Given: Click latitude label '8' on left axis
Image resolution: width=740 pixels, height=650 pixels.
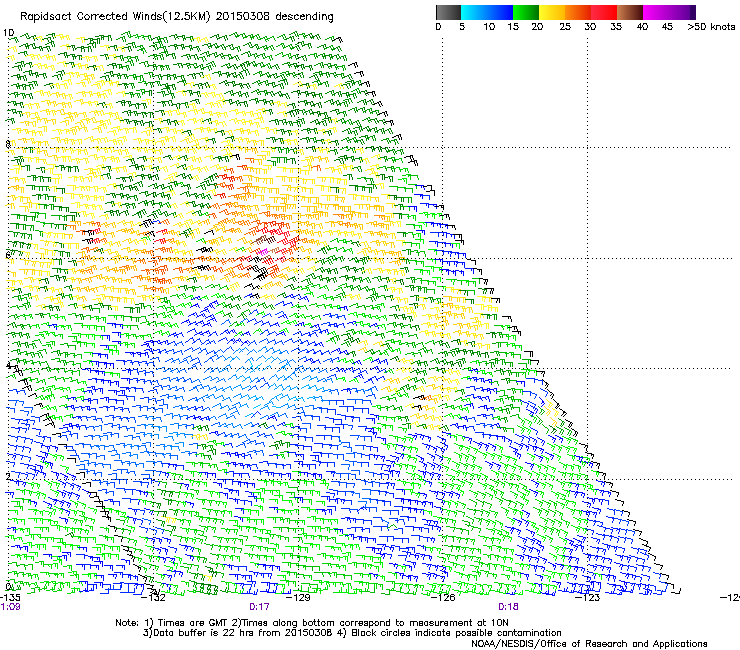Looking at the screenshot, I should coord(8,144).
